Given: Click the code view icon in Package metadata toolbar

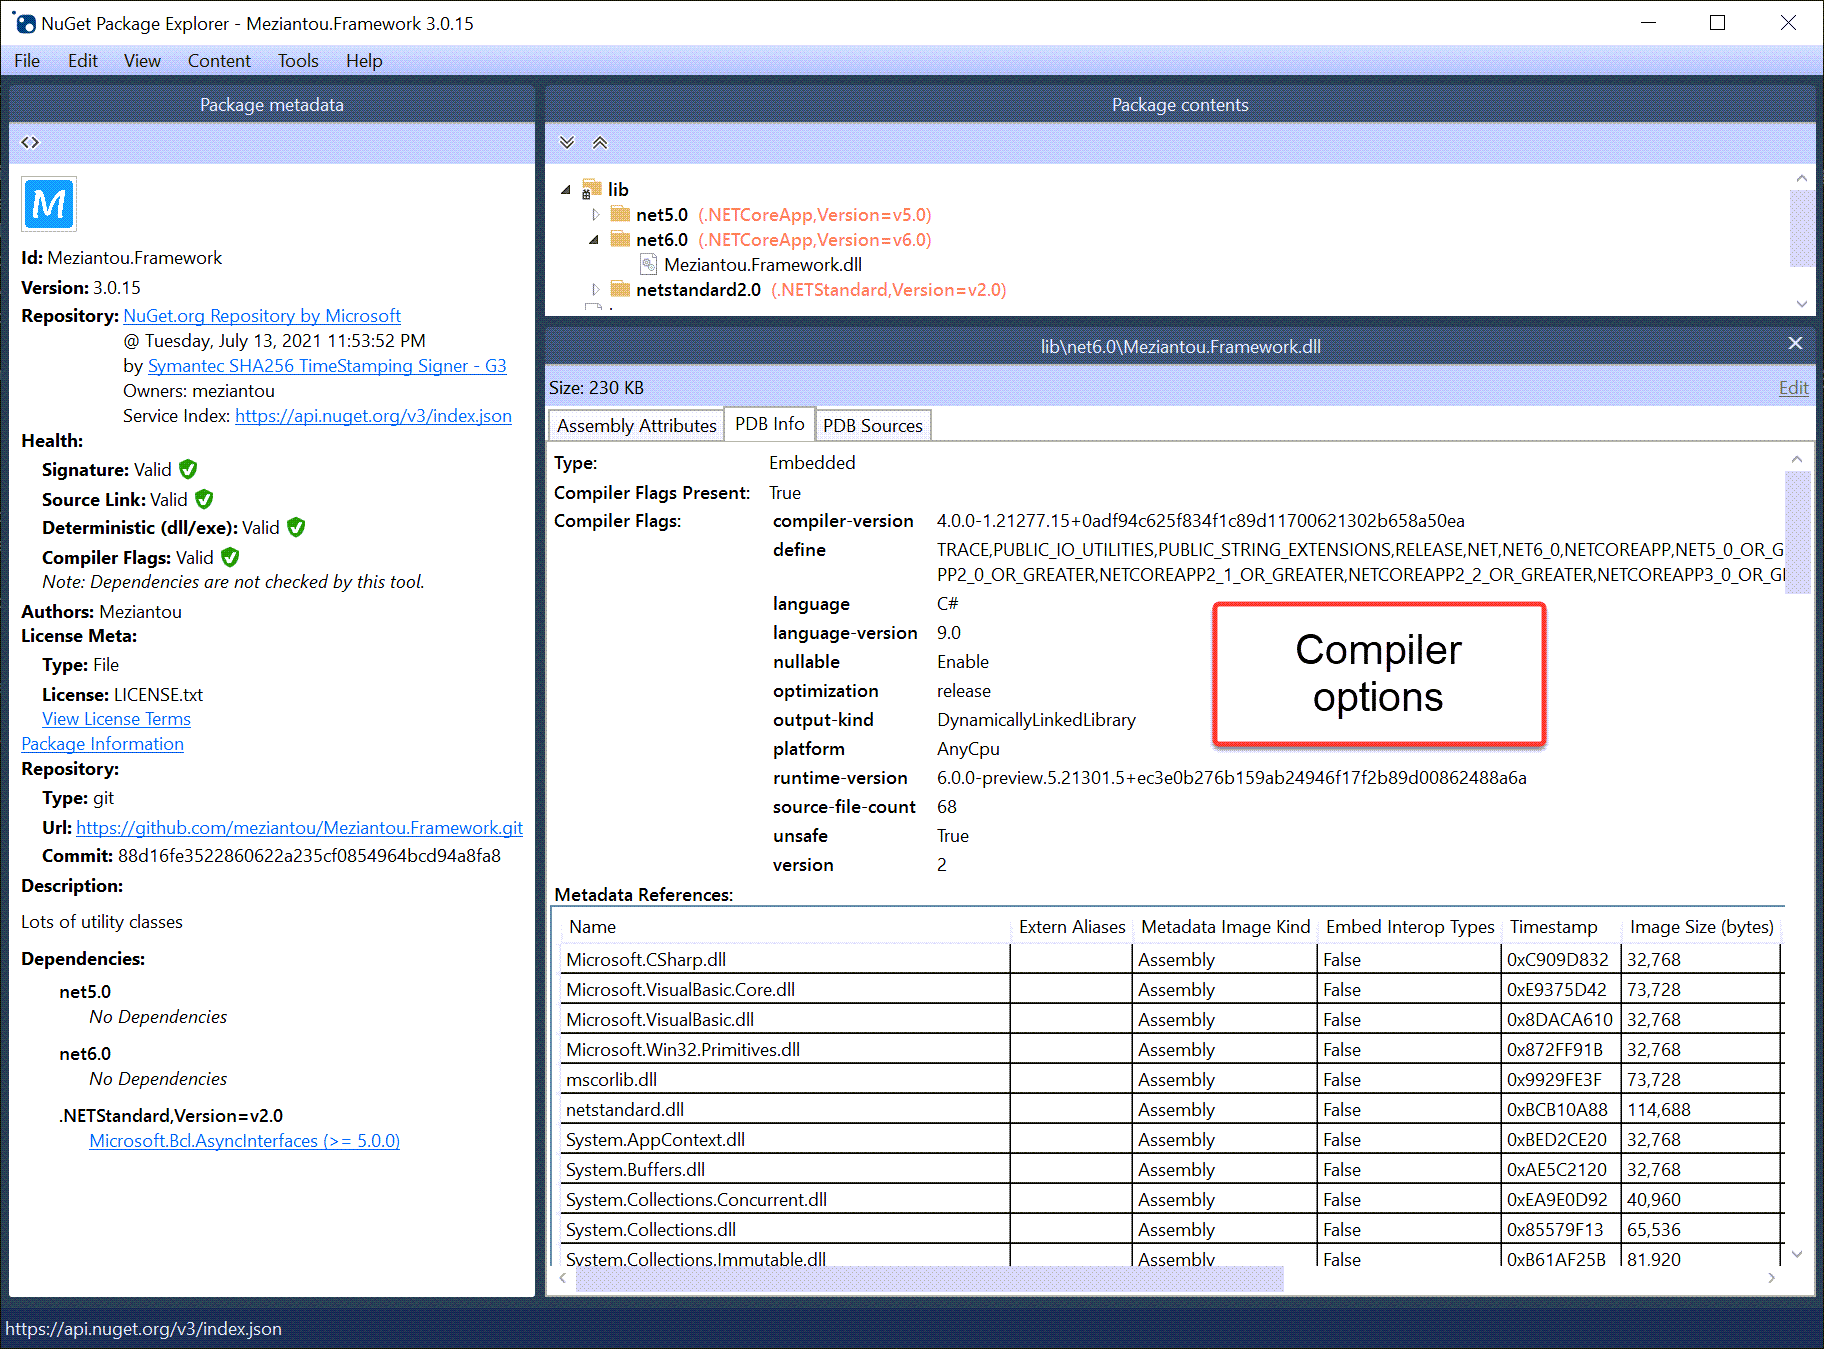Looking at the screenshot, I should [30, 142].
